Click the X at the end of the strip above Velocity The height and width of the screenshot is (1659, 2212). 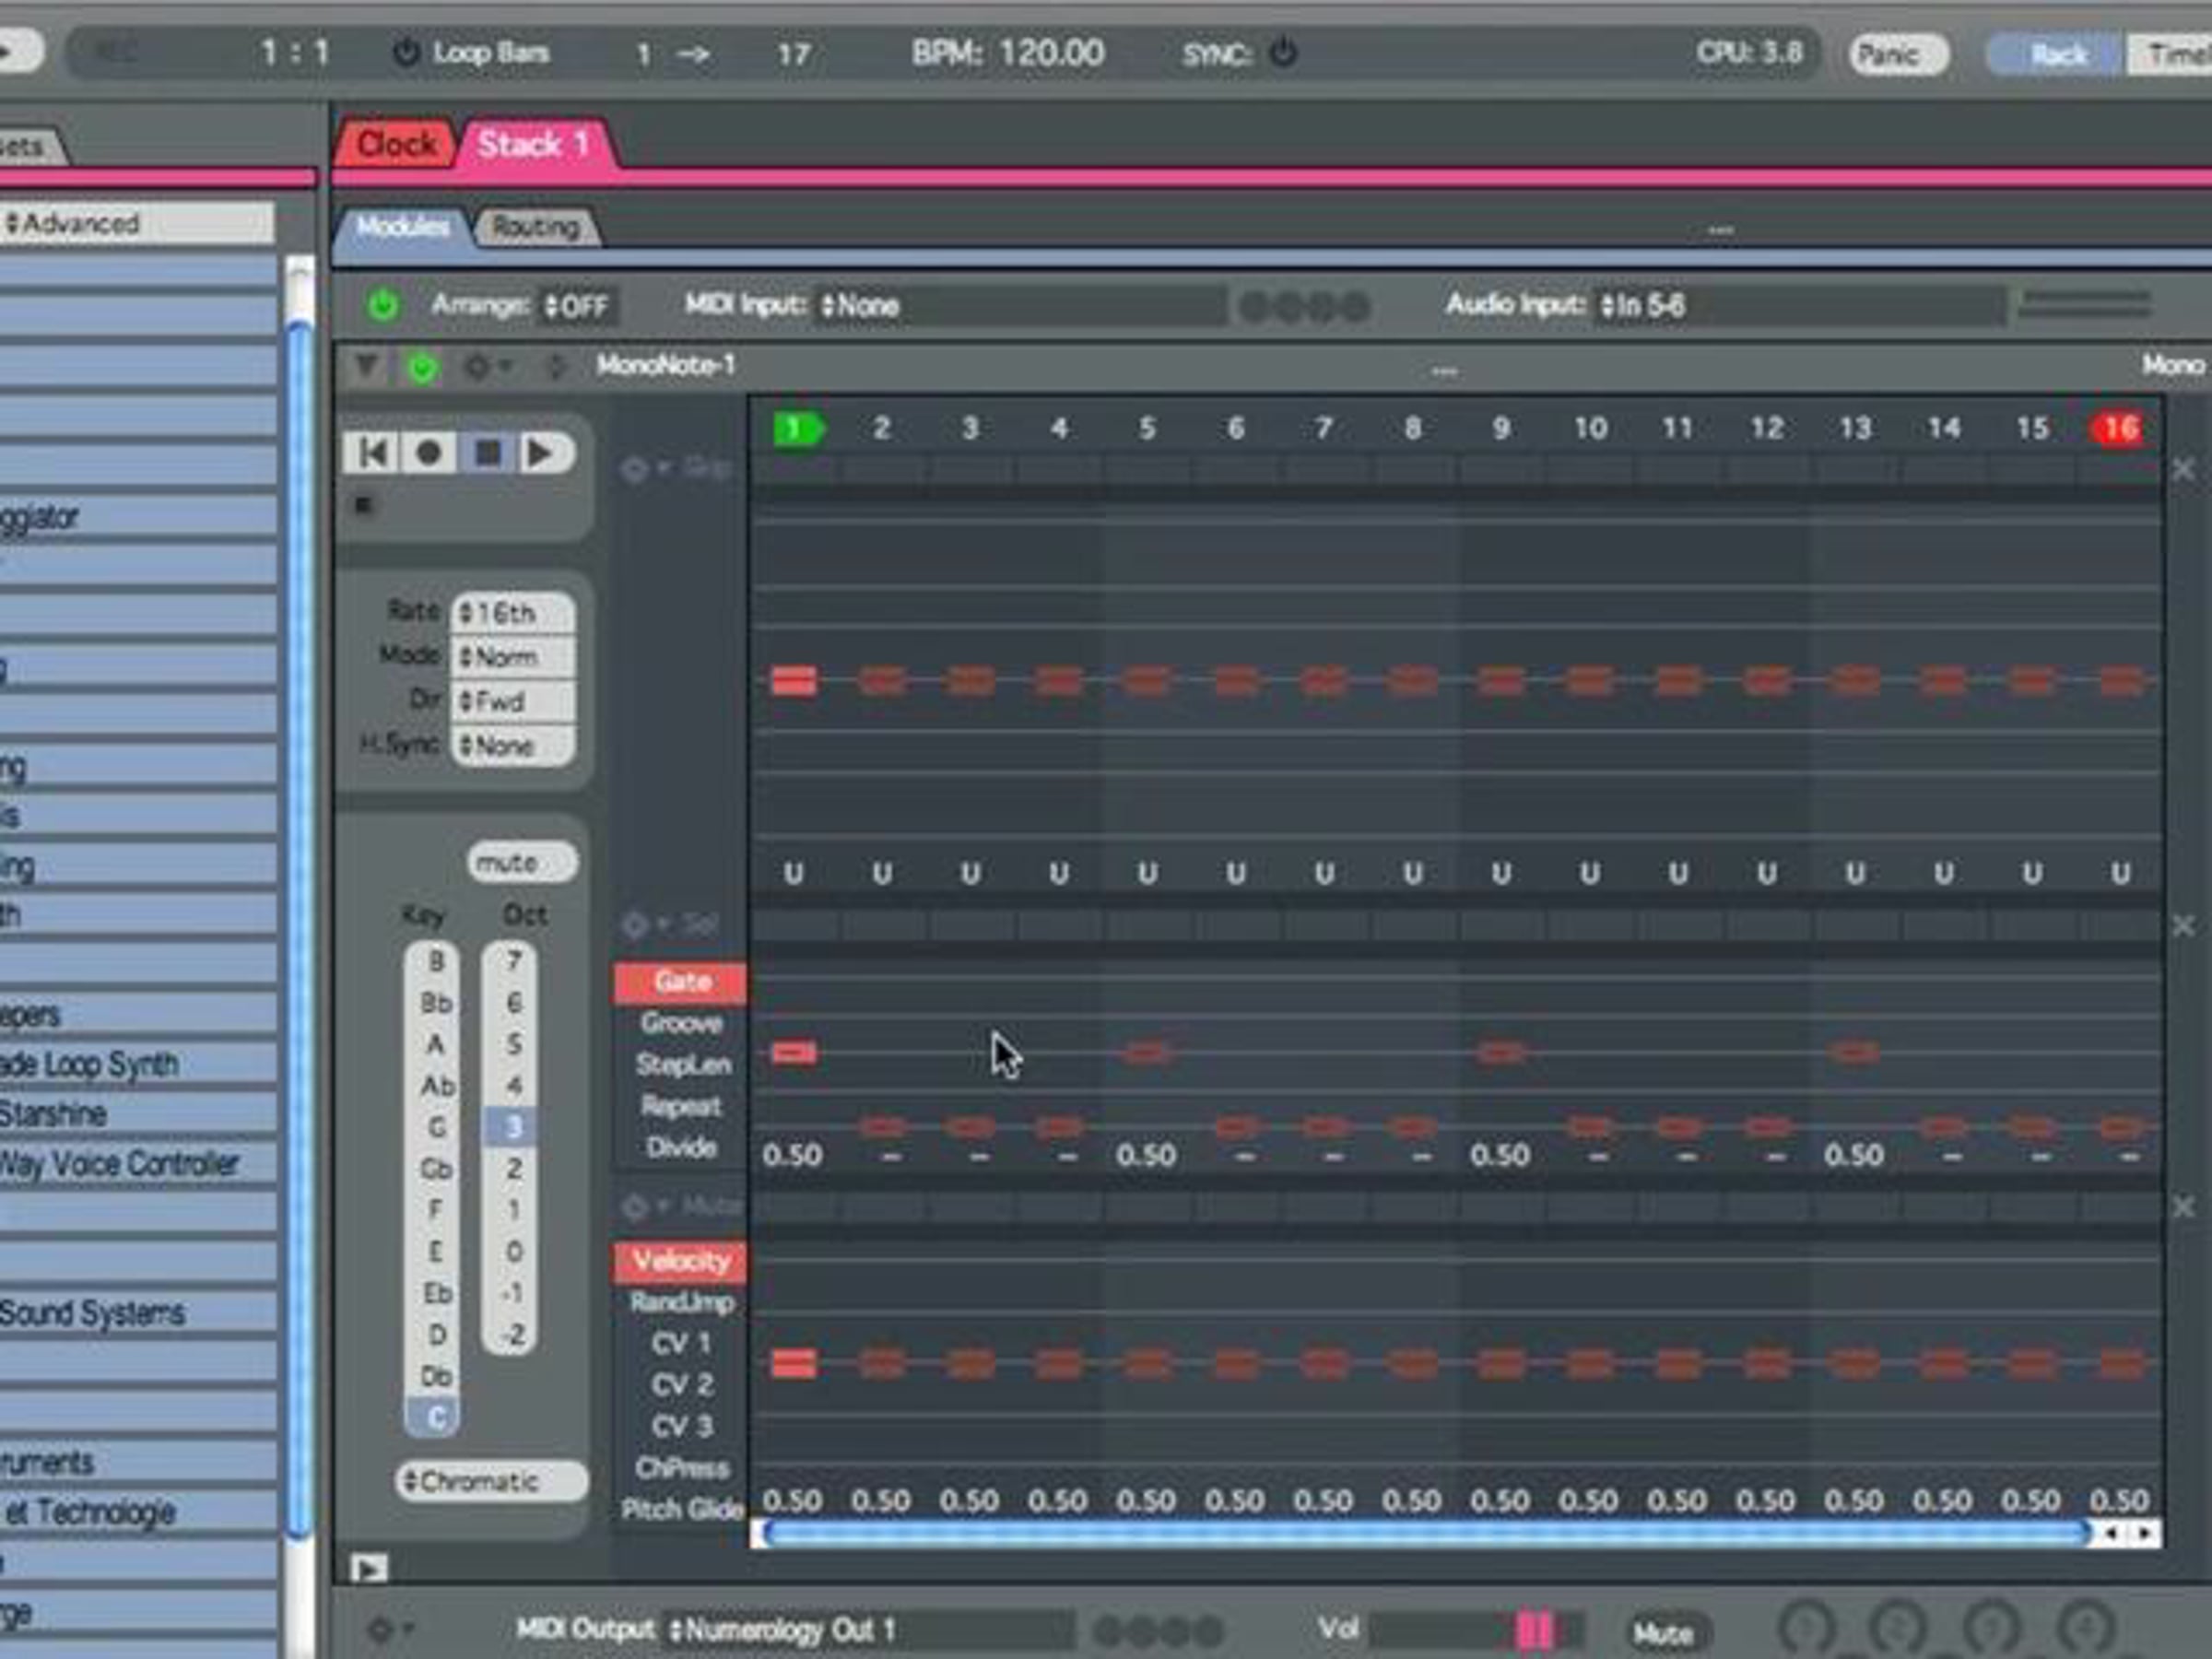(x=2183, y=1207)
